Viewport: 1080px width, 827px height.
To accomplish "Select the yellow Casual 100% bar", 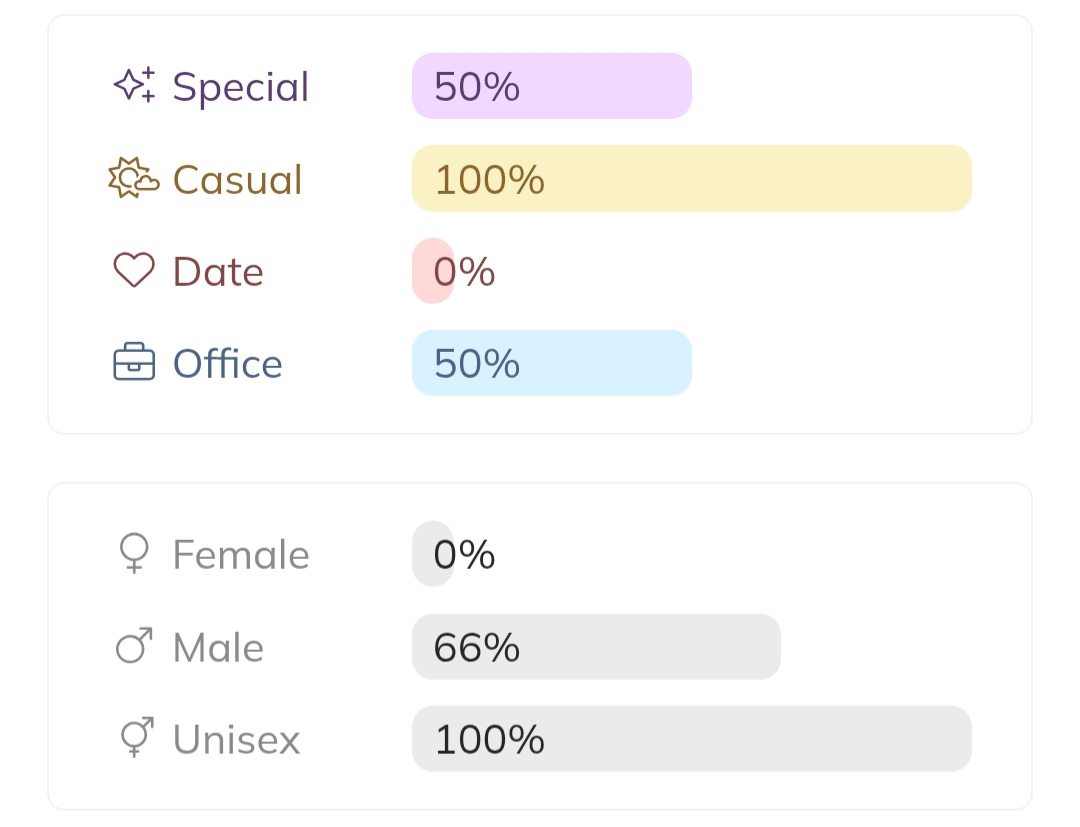I will [x=691, y=179].
